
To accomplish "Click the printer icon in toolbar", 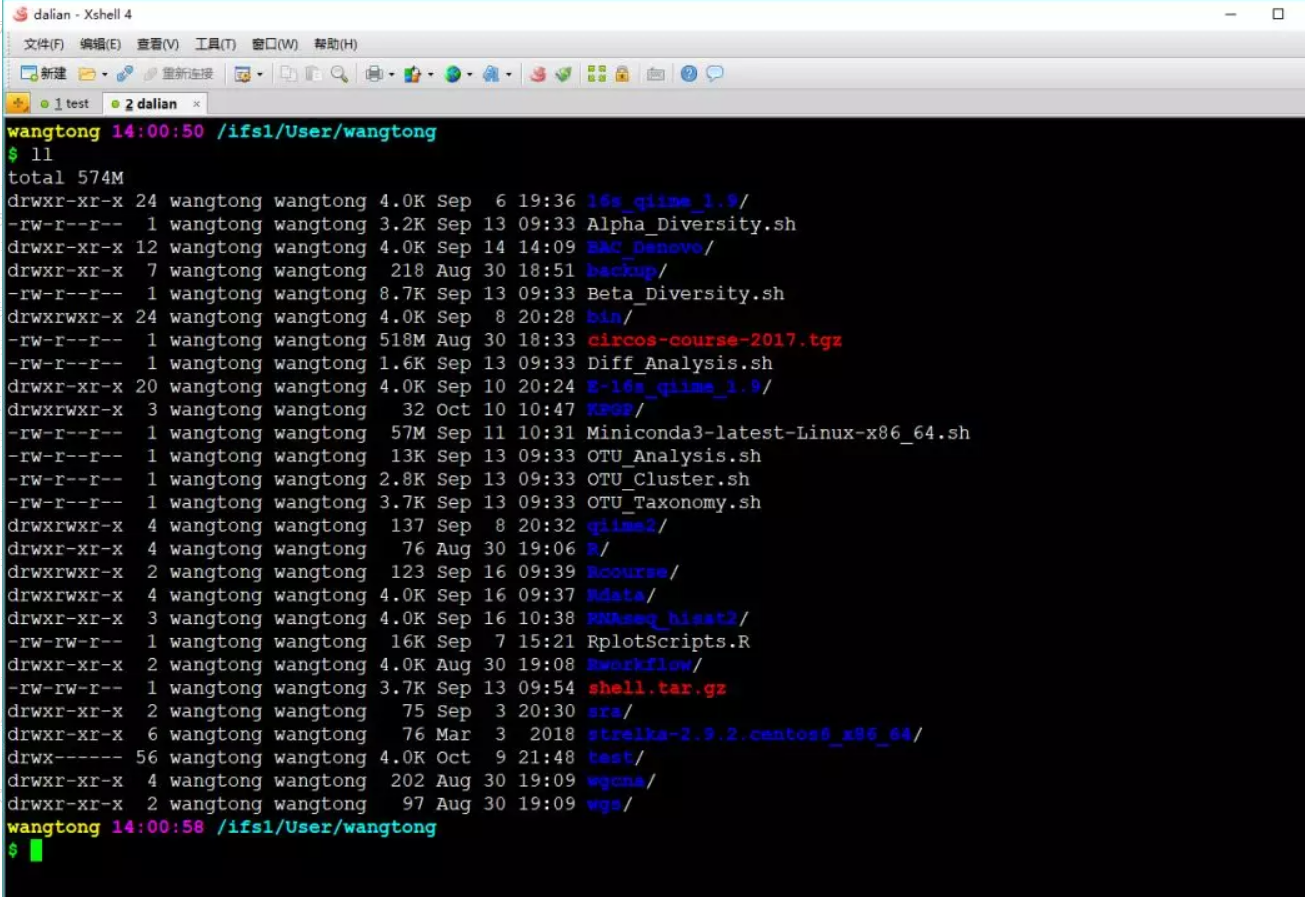I will click(x=374, y=74).
